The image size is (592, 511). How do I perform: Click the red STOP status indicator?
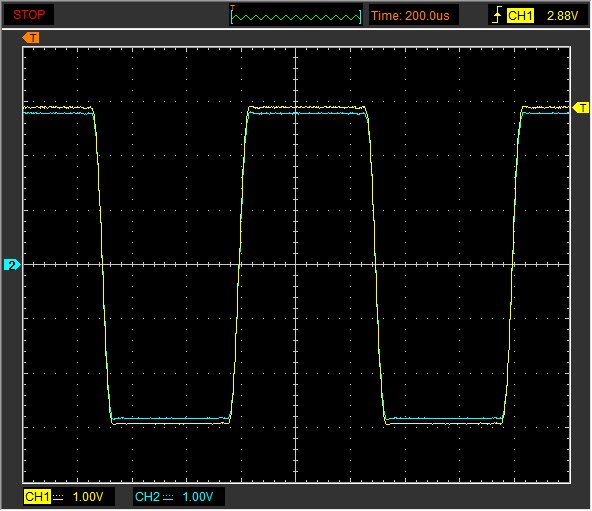29,15
